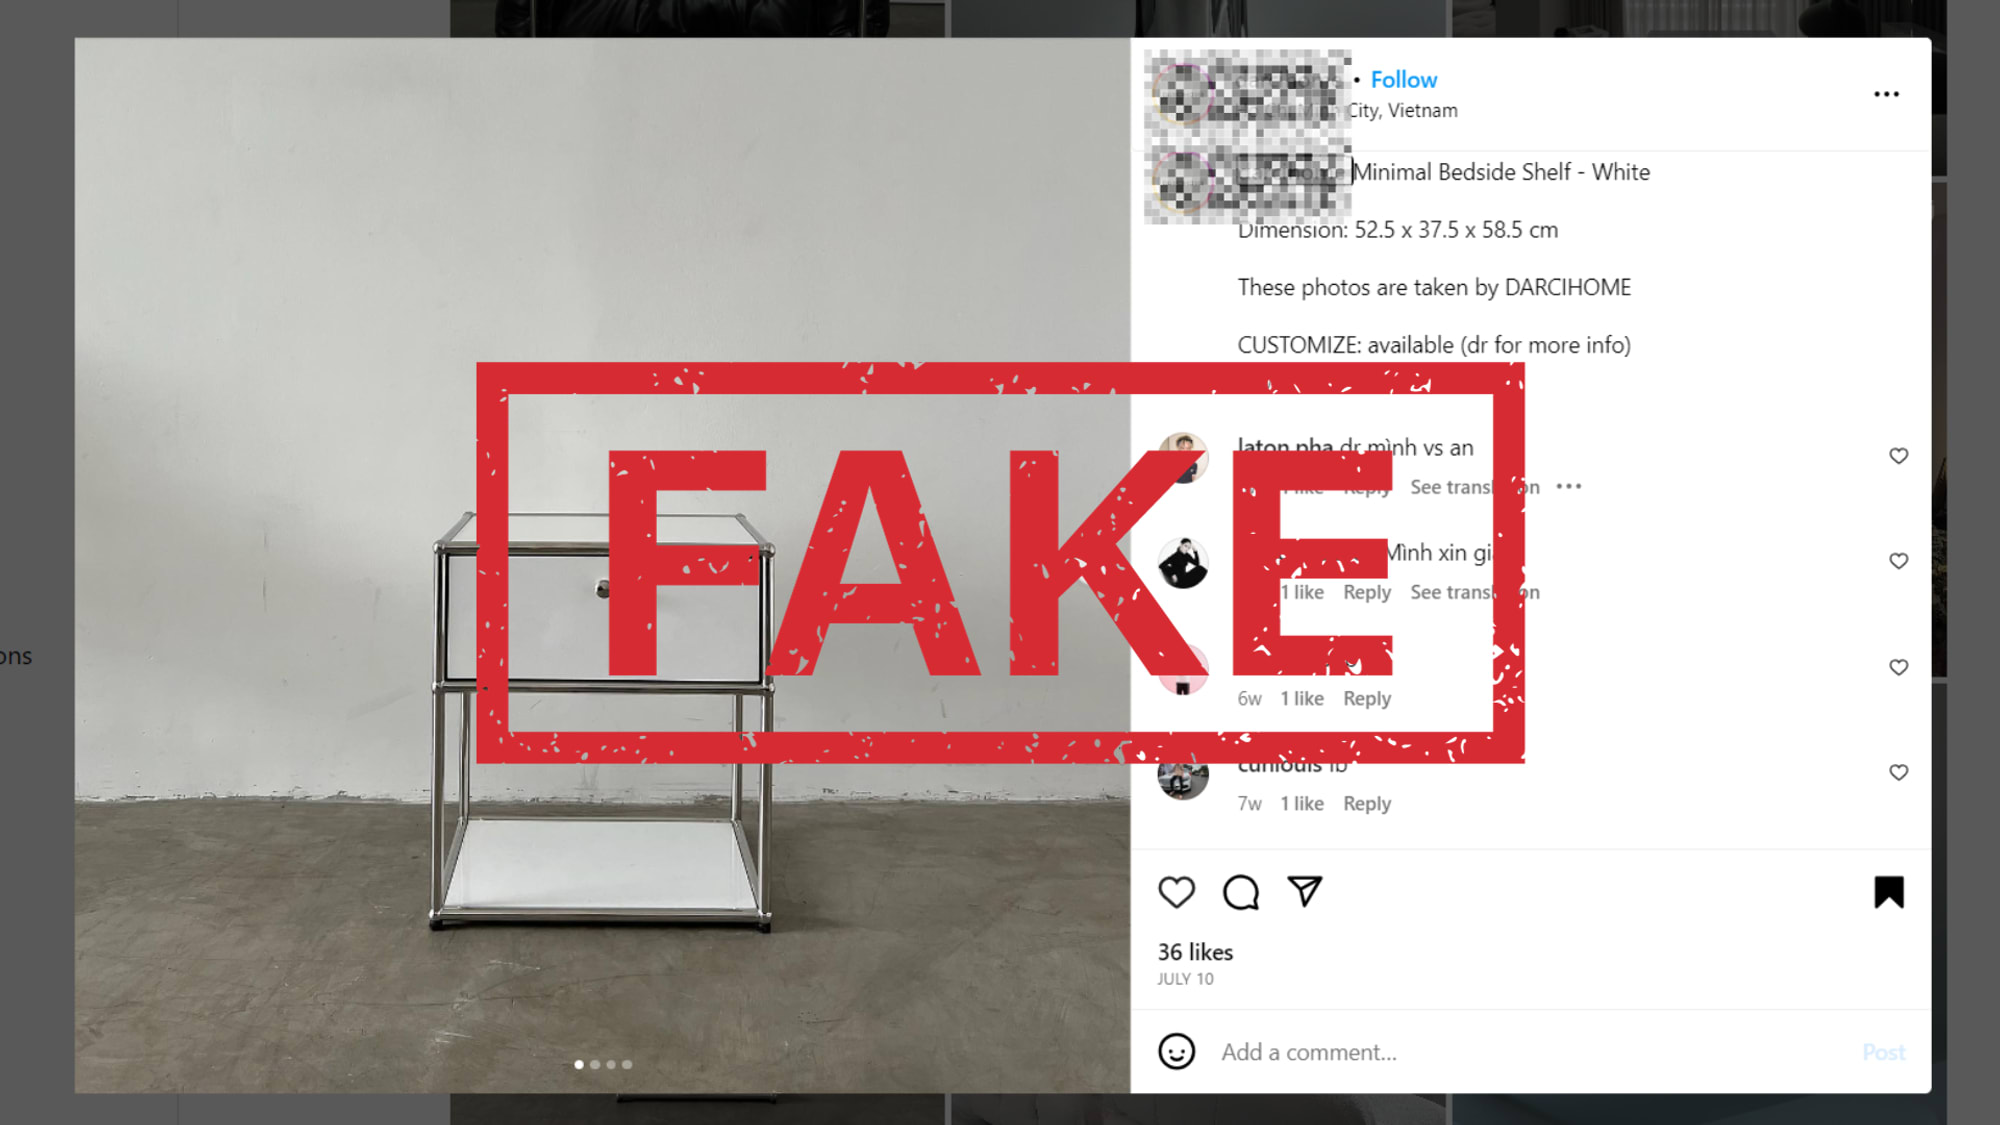Focus the 'Add a comment...' field

(x=1530, y=1052)
